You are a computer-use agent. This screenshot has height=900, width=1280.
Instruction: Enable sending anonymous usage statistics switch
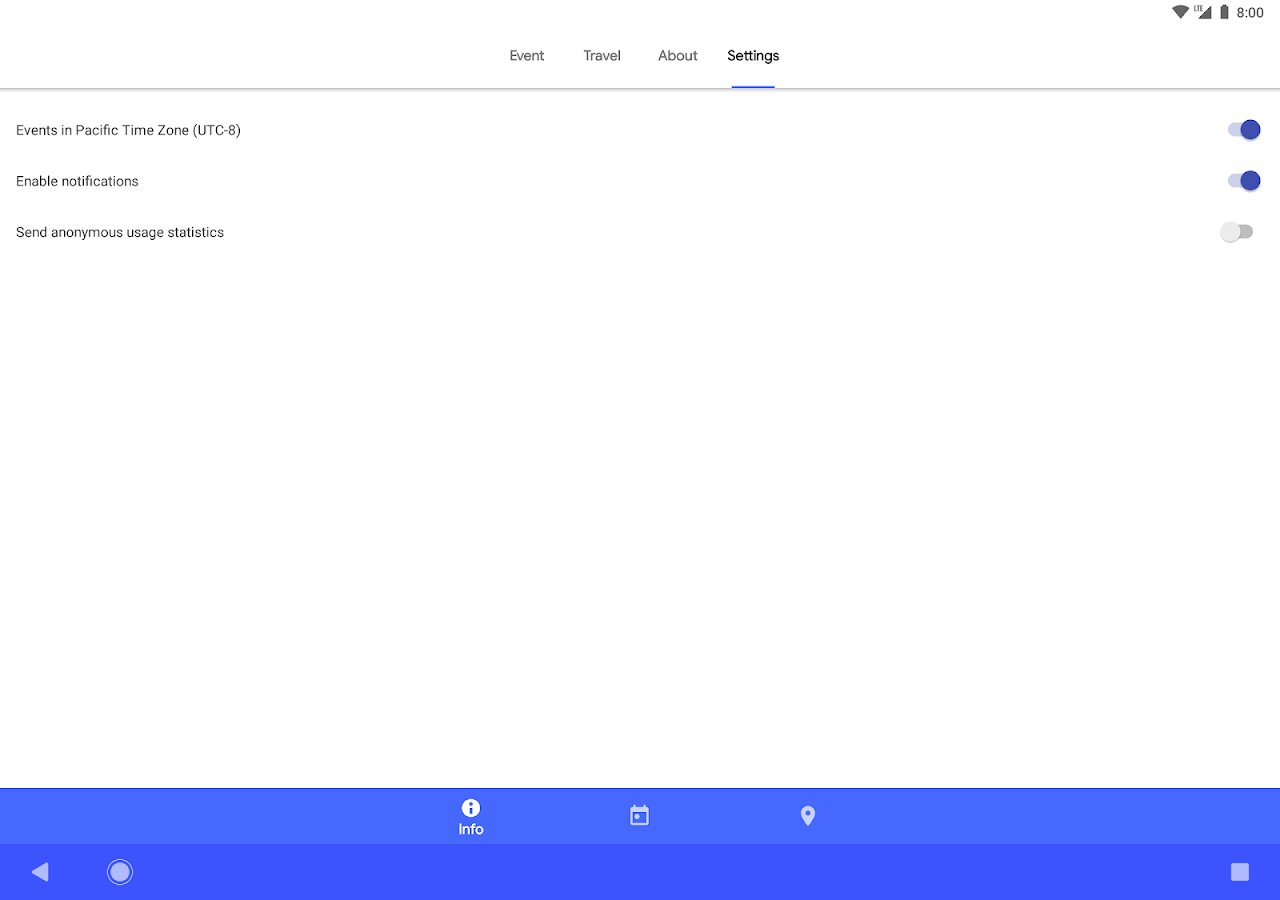click(x=1237, y=232)
